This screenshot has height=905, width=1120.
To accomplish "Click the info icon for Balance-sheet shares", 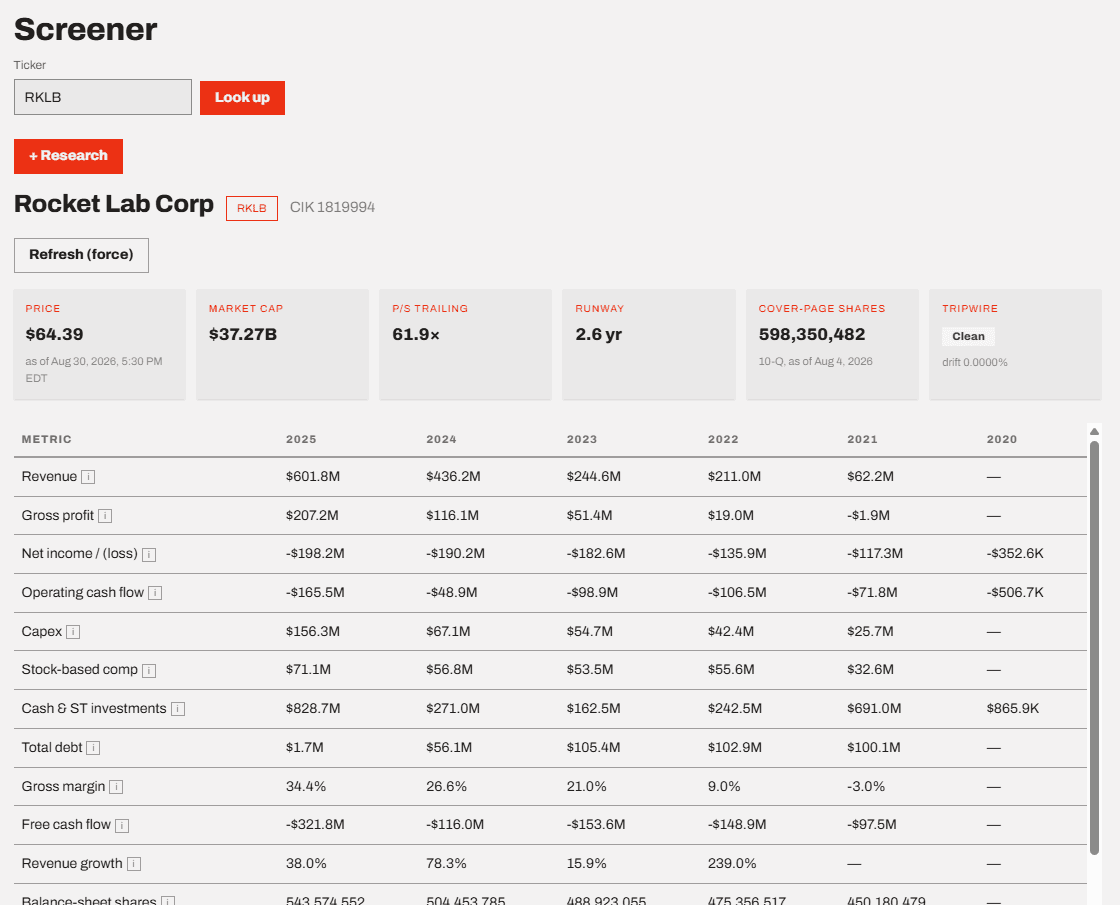I will (168, 901).
